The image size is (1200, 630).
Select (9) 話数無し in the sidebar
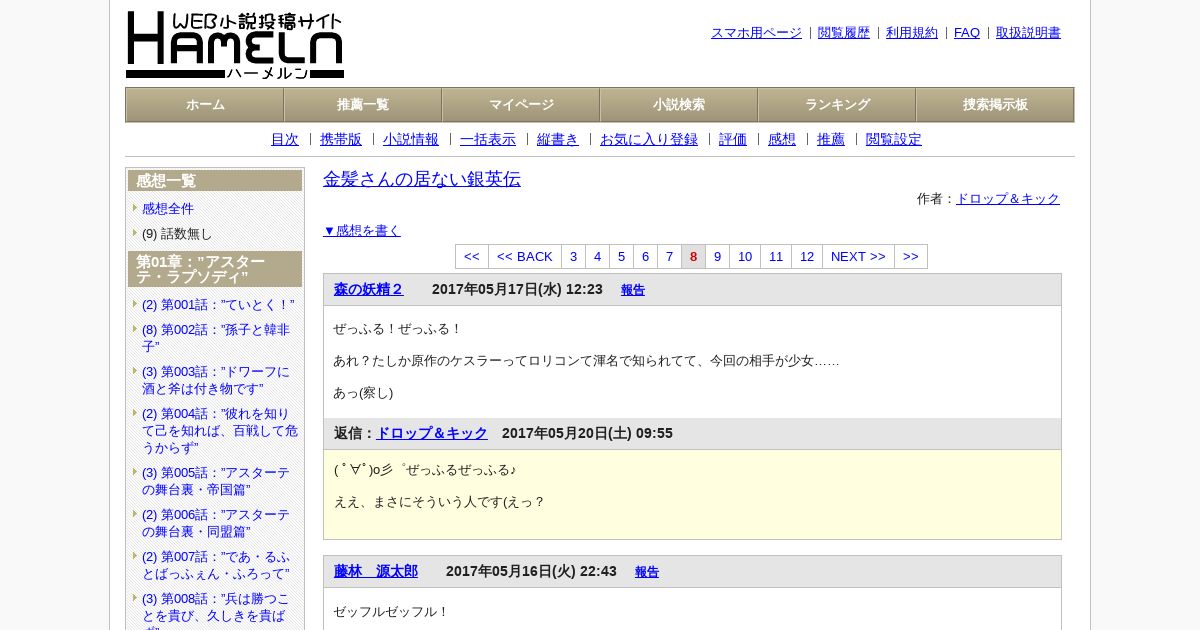pos(177,234)
